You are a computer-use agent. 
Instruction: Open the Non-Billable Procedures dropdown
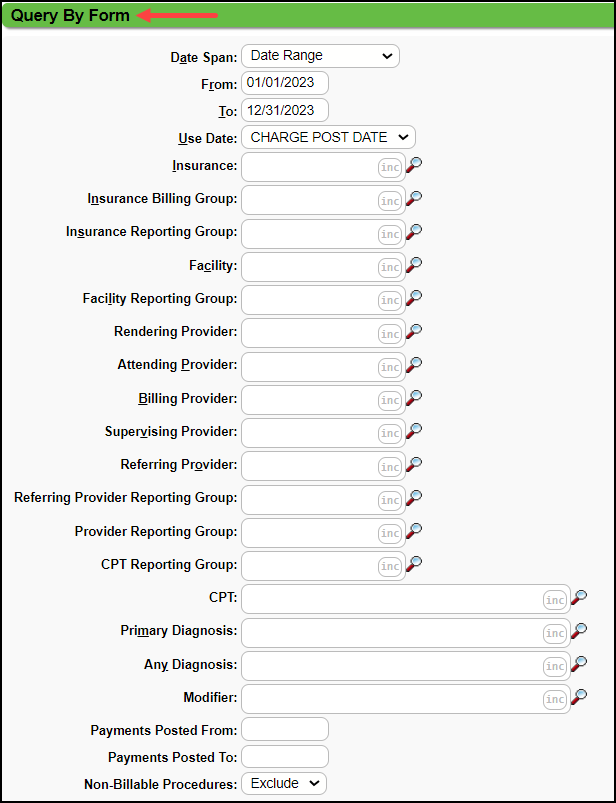coord(284,783)
